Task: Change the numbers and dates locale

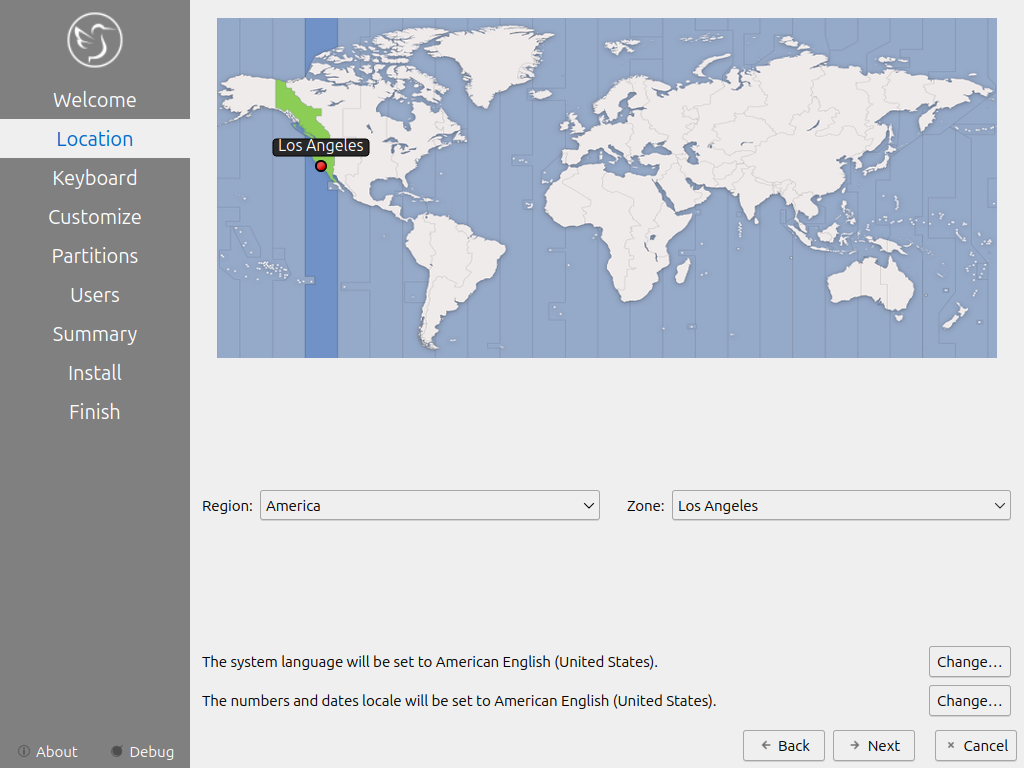Action: [969, 701]
